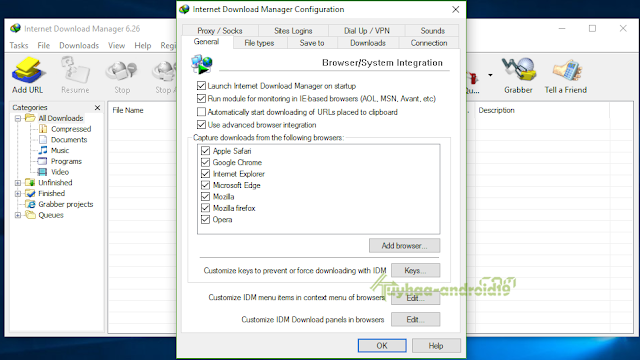Switch to the Proxy / Socks tab
Viewport: 640px width, 360px height.
(220, 31)
